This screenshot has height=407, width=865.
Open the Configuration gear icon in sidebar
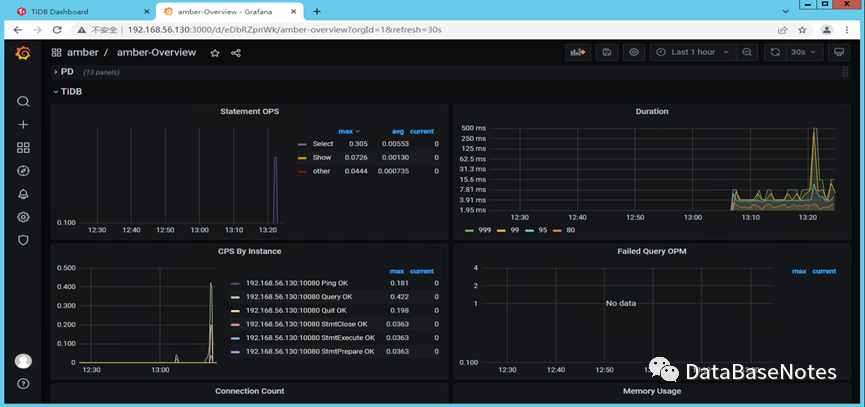pos(23,217)
